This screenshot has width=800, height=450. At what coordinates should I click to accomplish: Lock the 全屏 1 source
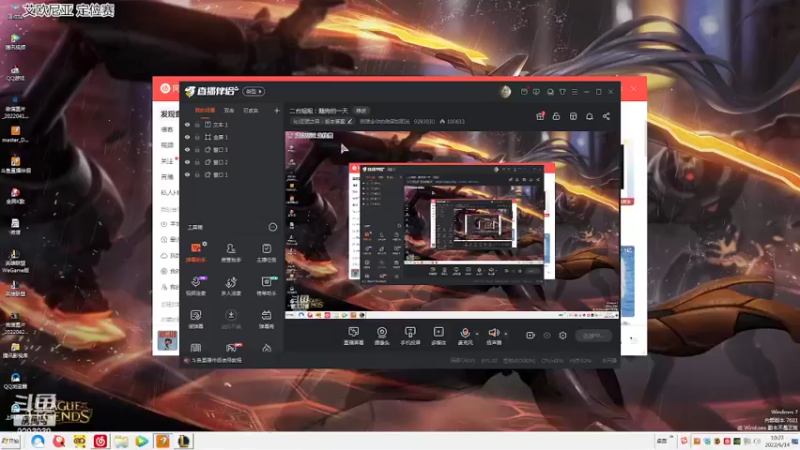[x=197, y=137]
